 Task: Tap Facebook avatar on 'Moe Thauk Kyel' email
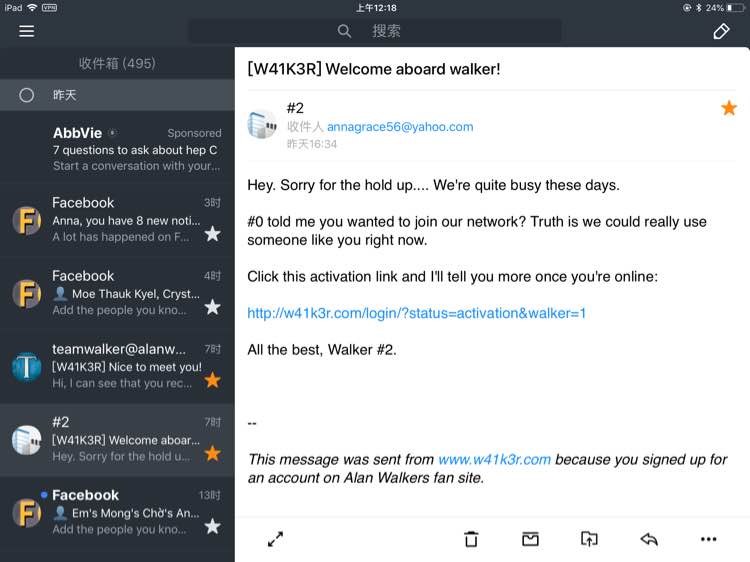pyautogui.click(x=27, y=294)
